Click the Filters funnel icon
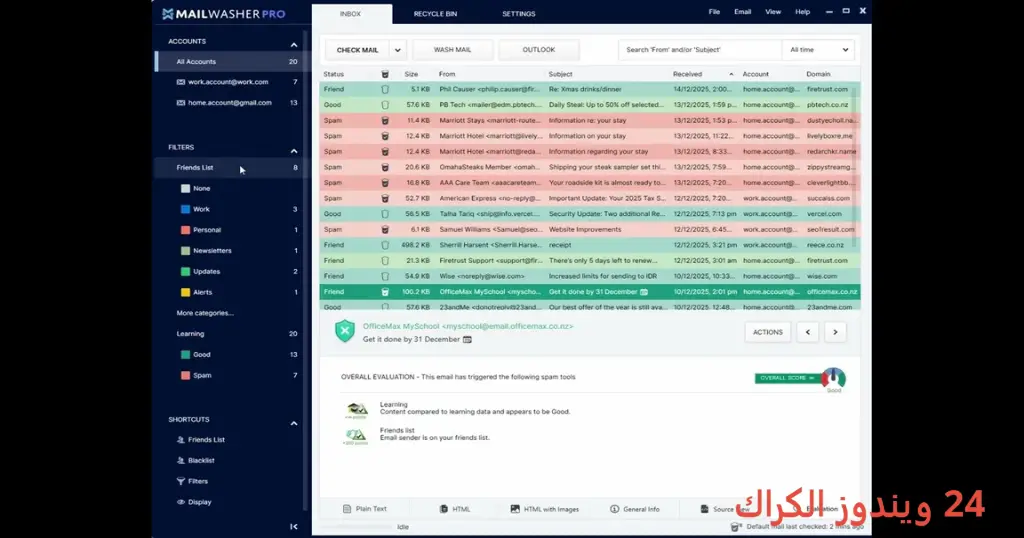 coord(181,481)
